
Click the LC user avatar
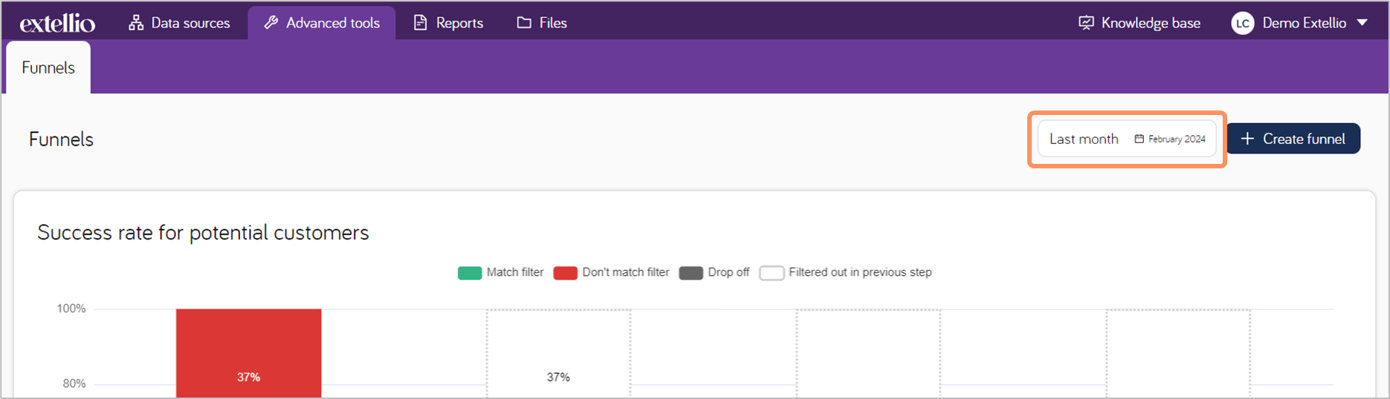pyautogui.click(x=1242, y=23)
